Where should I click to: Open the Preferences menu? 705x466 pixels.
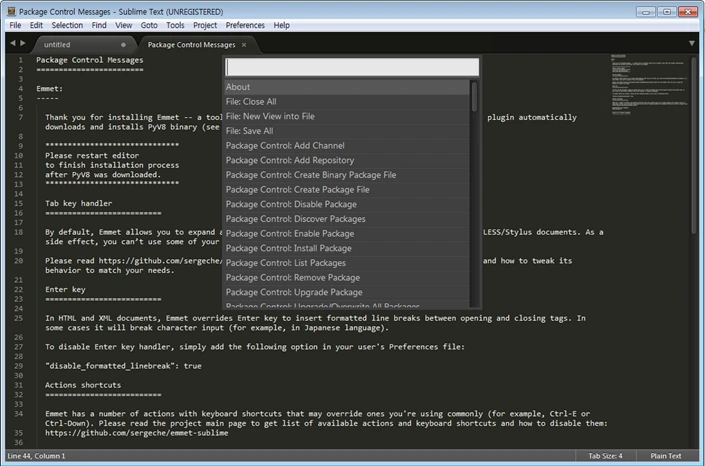tap(245, 25)
